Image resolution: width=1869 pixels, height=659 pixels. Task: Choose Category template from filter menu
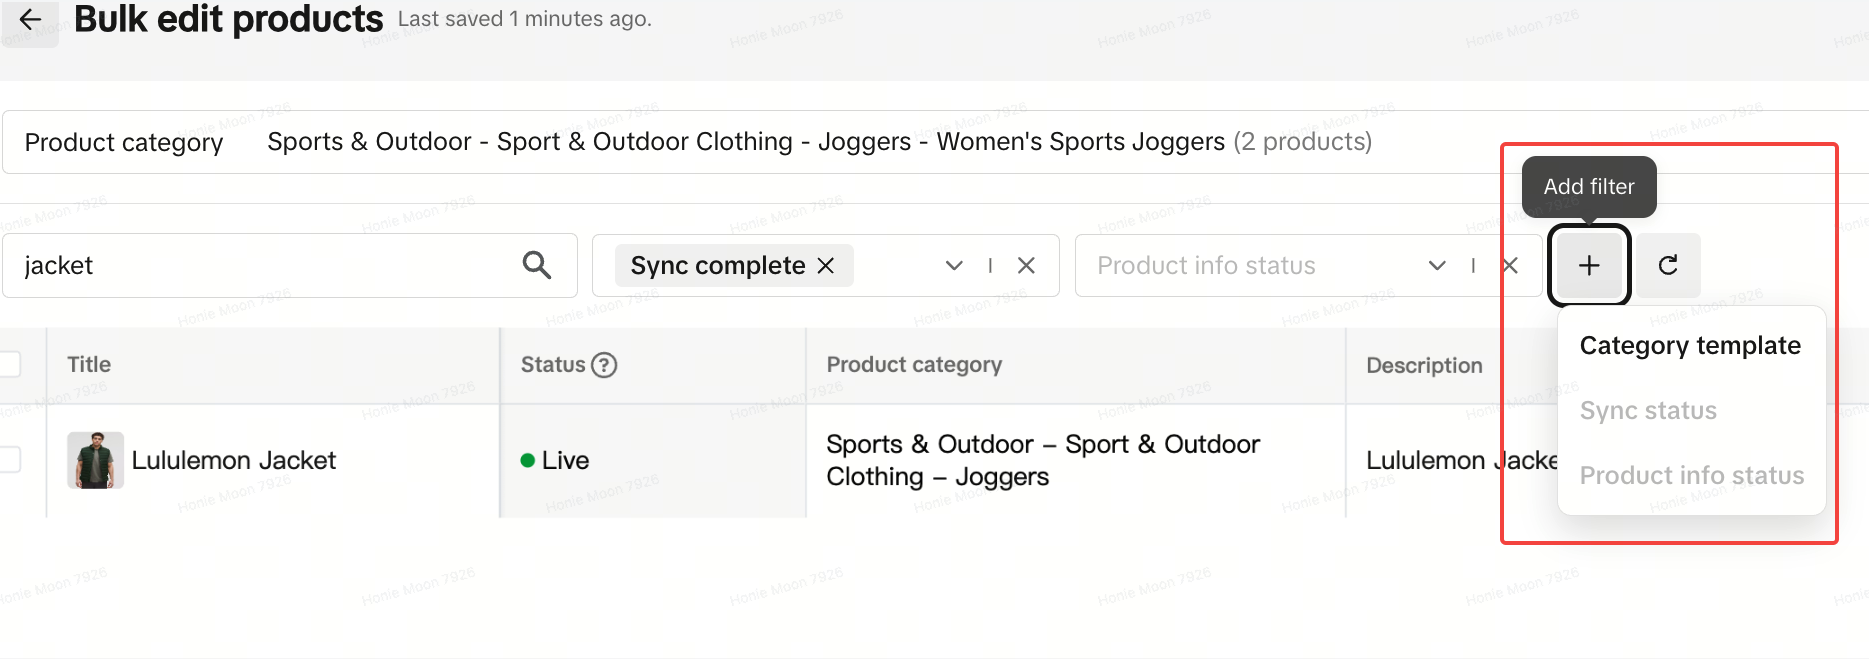click(x=1690, y=346)
